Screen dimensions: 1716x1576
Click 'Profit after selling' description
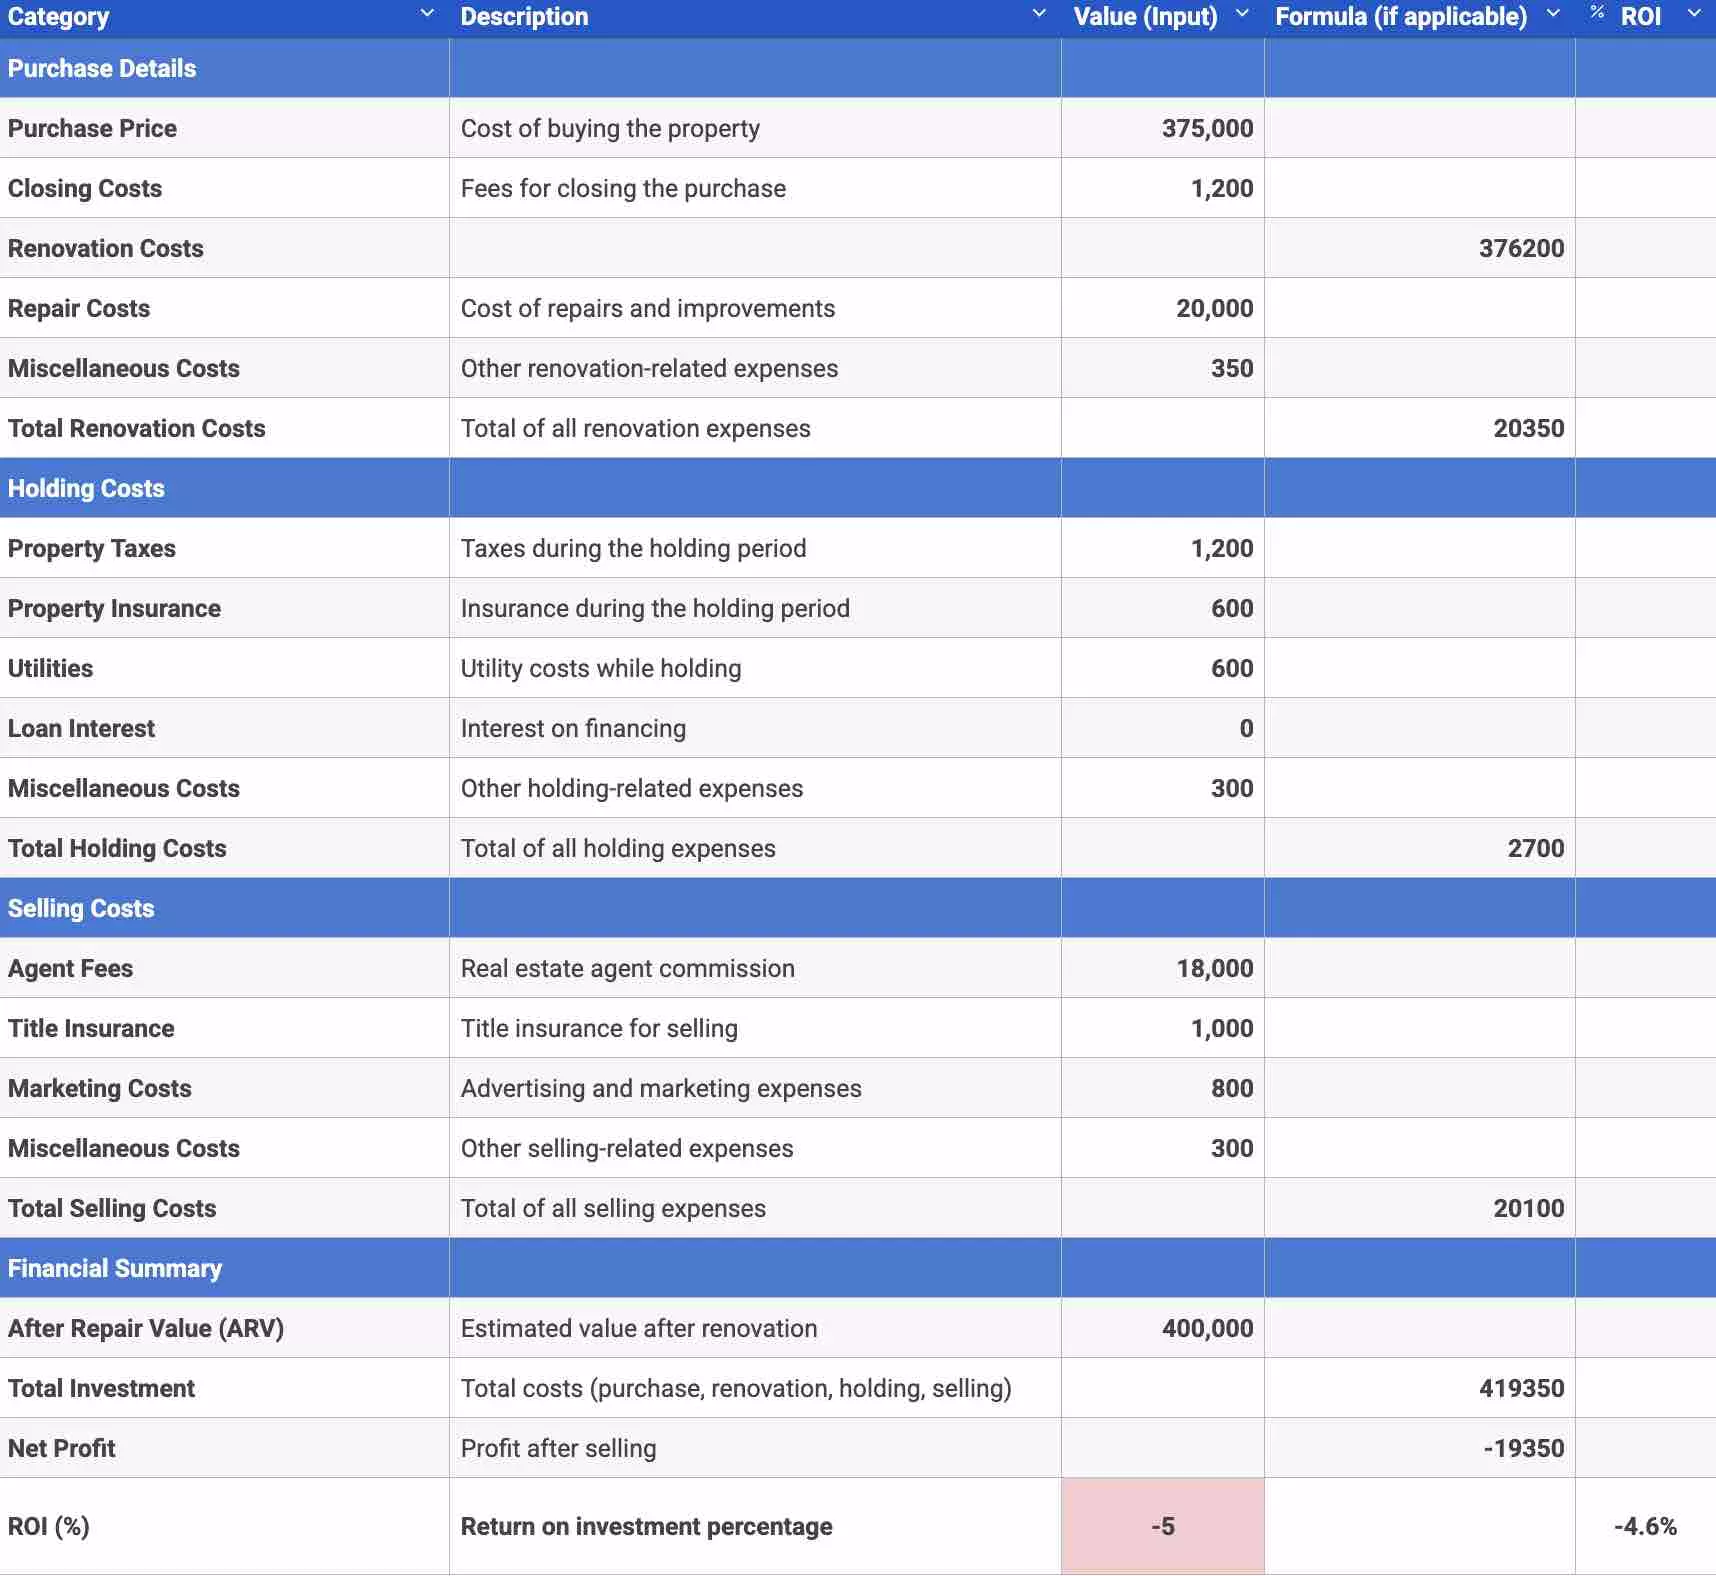click(558, 1448)
